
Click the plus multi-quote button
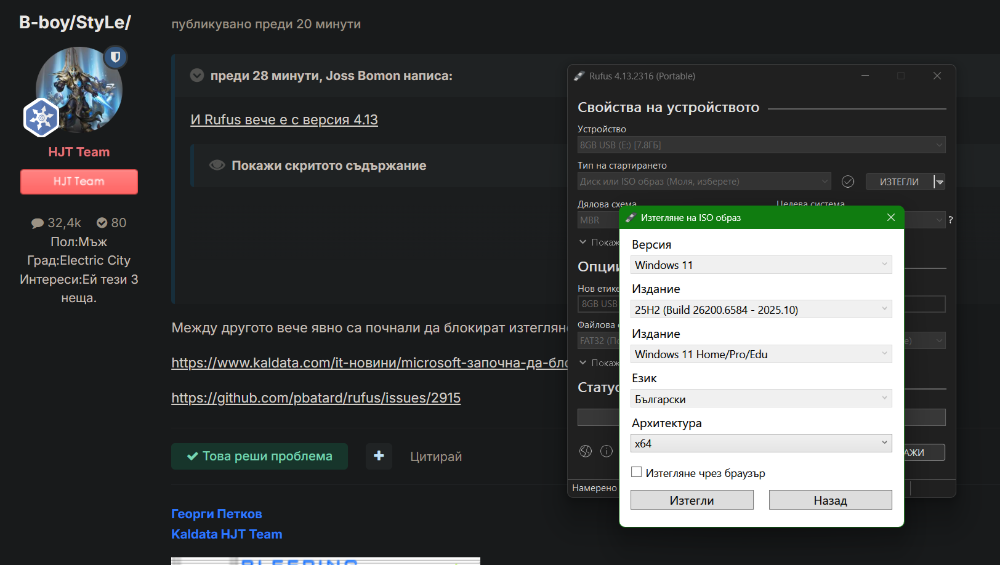click(379, 456)
